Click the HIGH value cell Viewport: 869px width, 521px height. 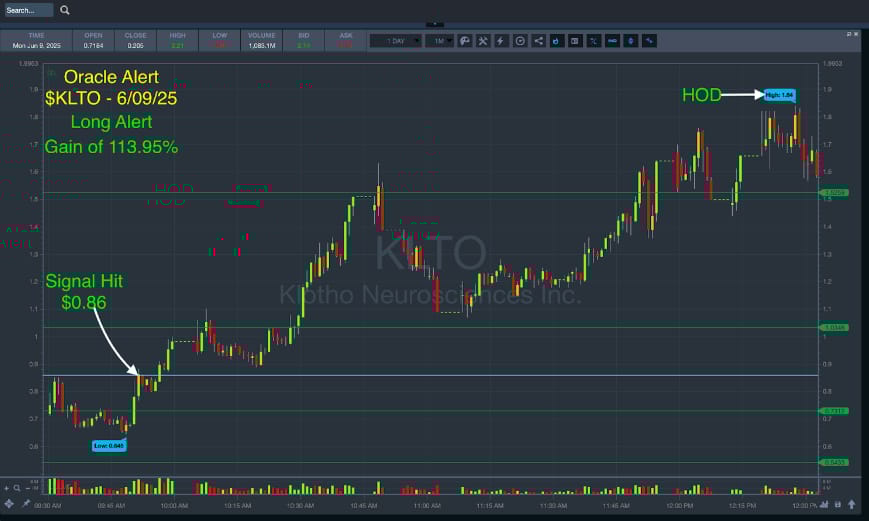(177, 40)
